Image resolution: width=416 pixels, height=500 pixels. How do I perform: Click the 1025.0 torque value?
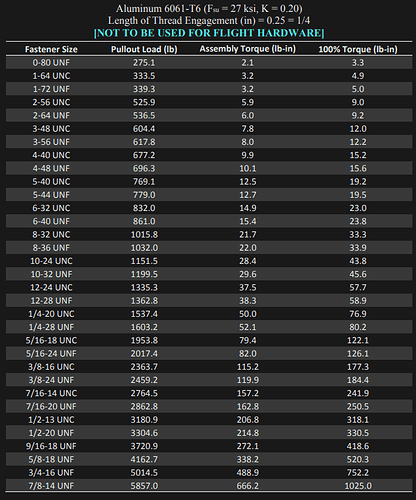(x=358, y=486)
